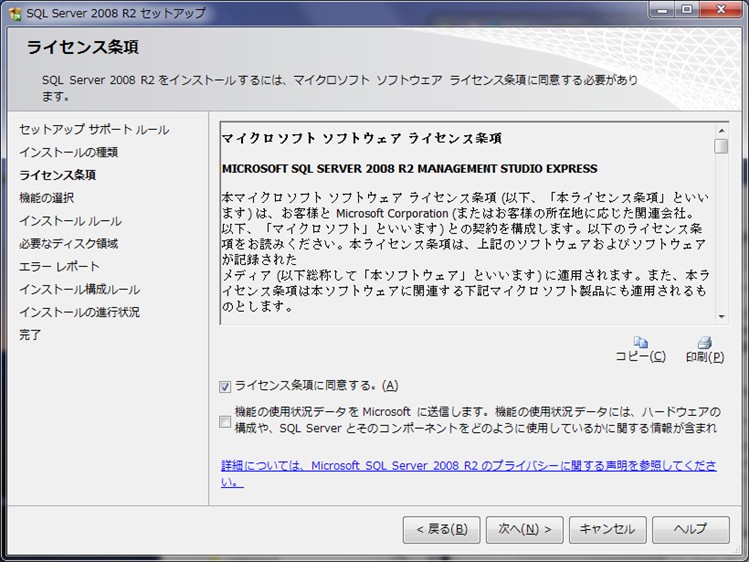Uncheck the license agreement checkbox (ライセンス条項に同意する)
The image size is (749, 562).
click(226, 386)
